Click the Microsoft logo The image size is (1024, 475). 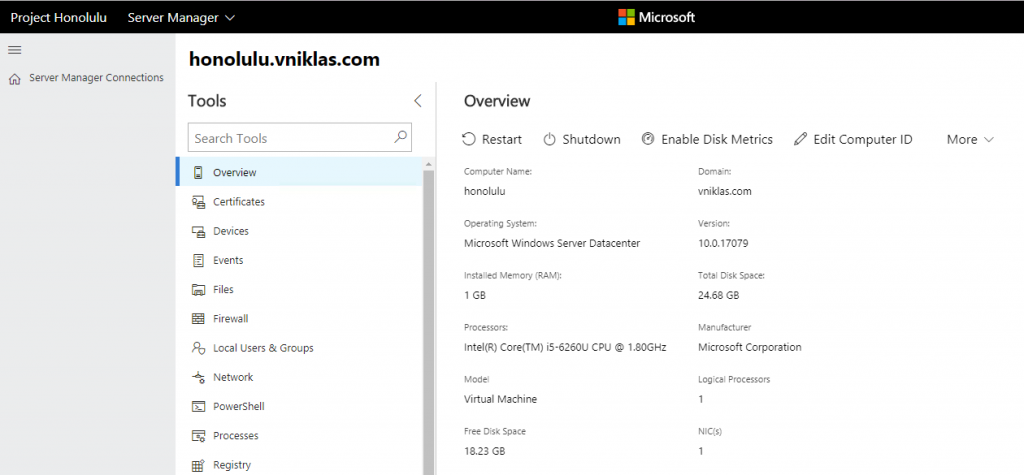click(656, 17)
